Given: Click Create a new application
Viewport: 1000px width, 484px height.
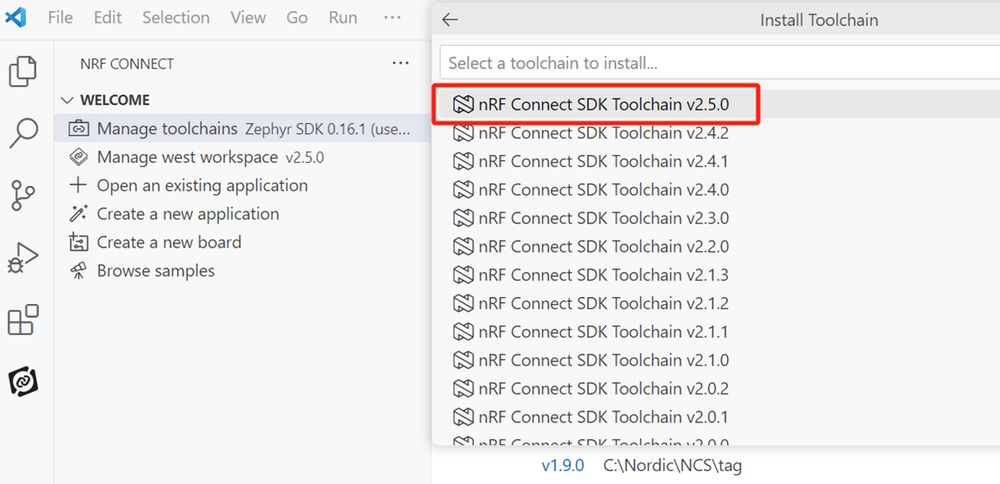Looking at the screenshot, I should coord(188,214).
